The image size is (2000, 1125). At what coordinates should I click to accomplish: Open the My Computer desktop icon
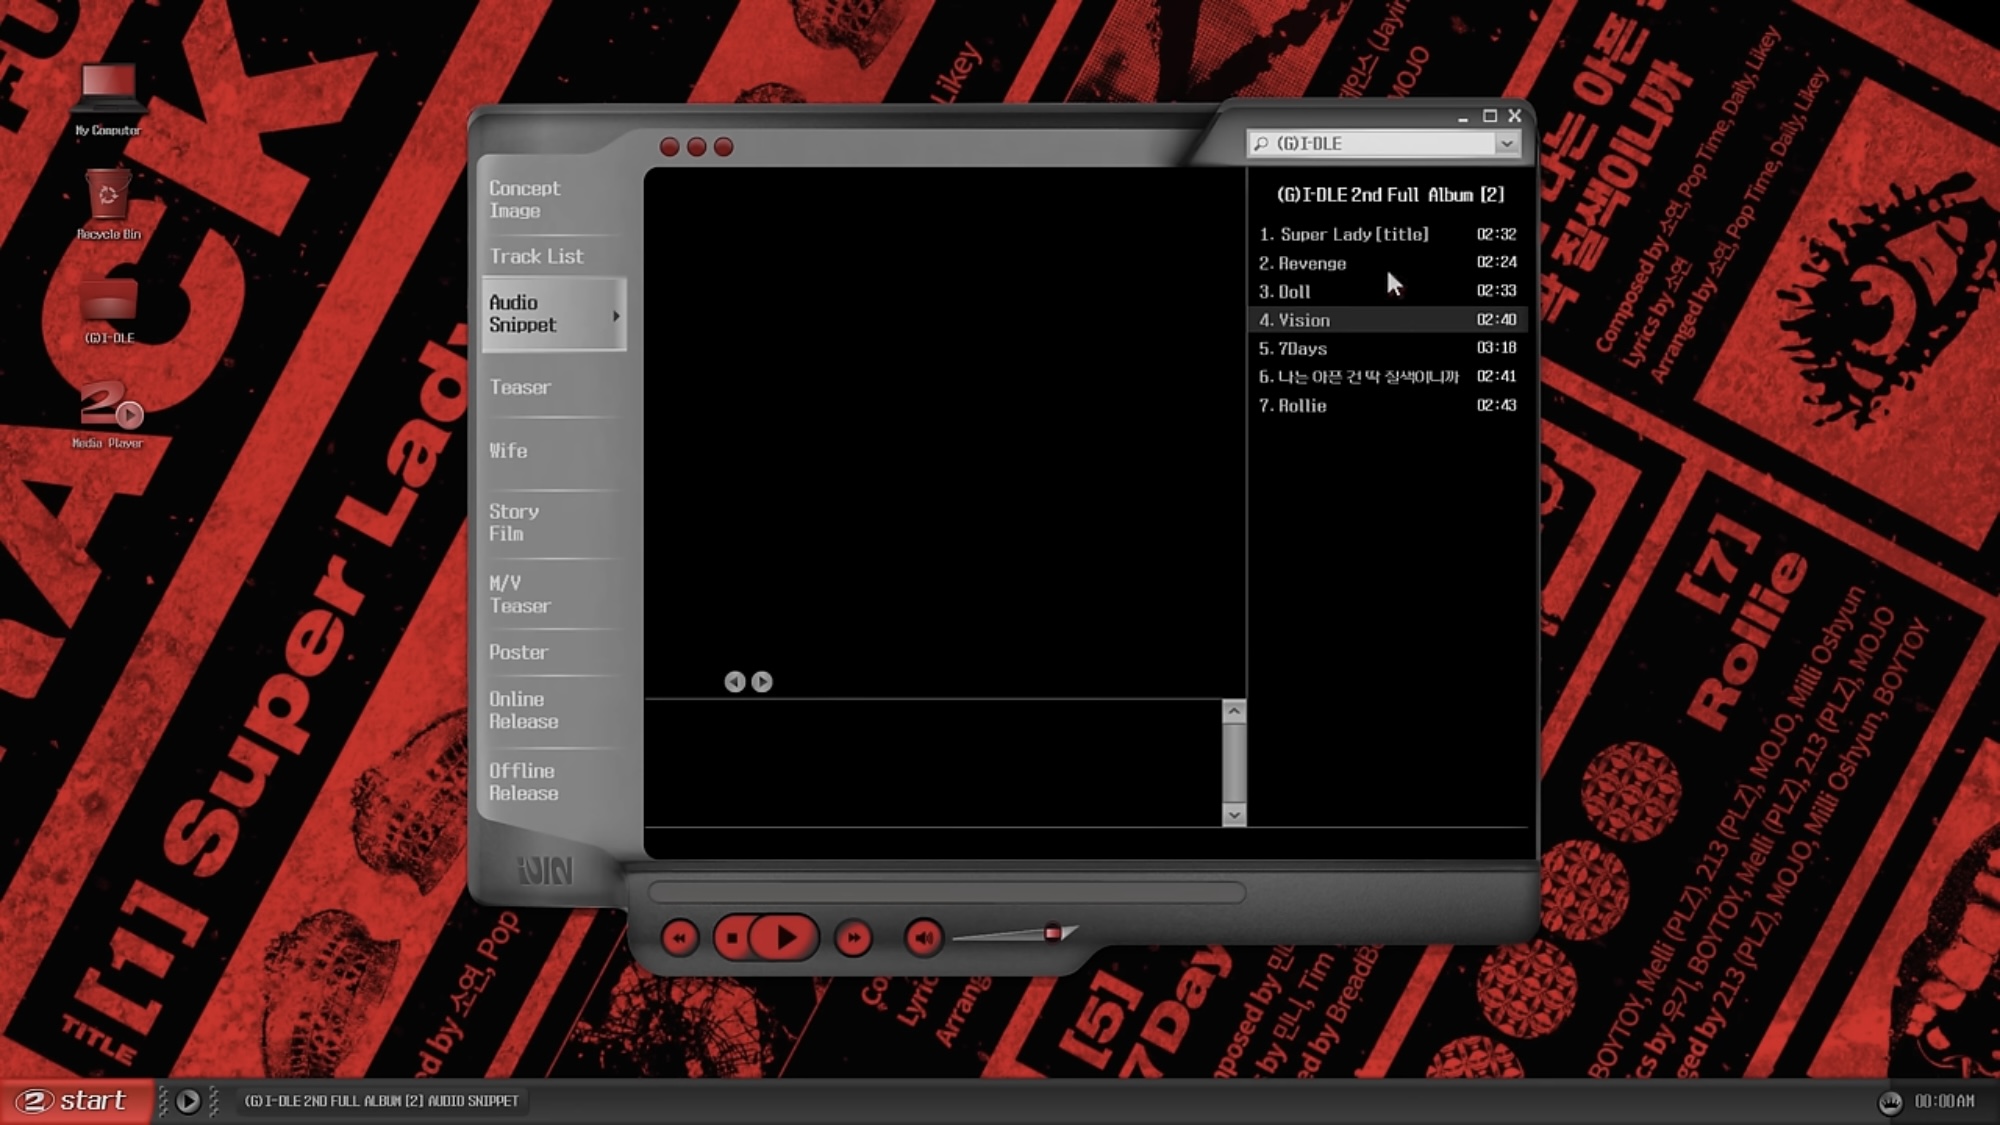(108, 100)
